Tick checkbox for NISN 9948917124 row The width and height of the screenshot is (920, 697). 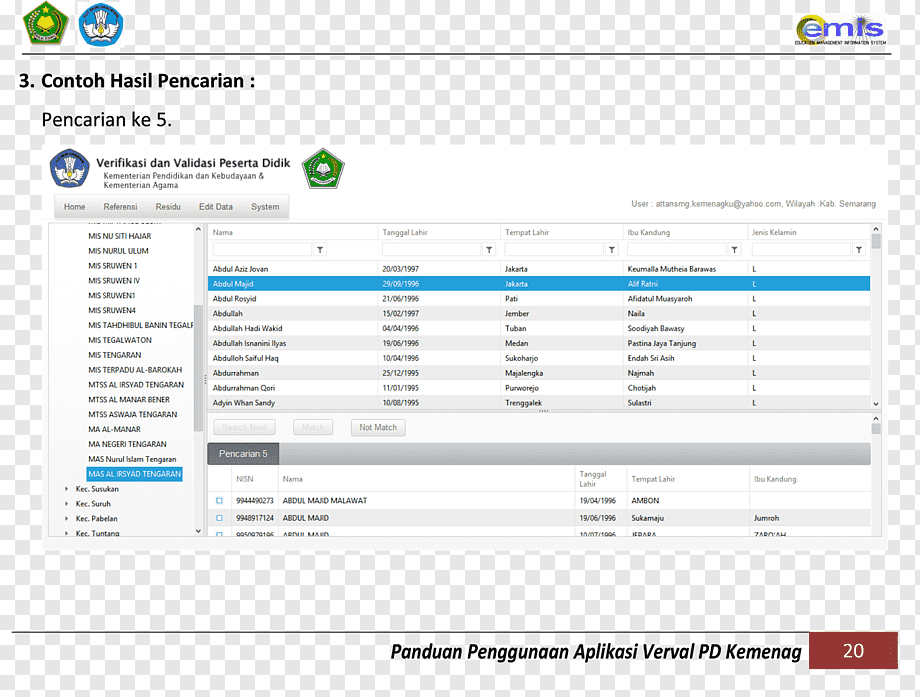click(x=219, y=518)
